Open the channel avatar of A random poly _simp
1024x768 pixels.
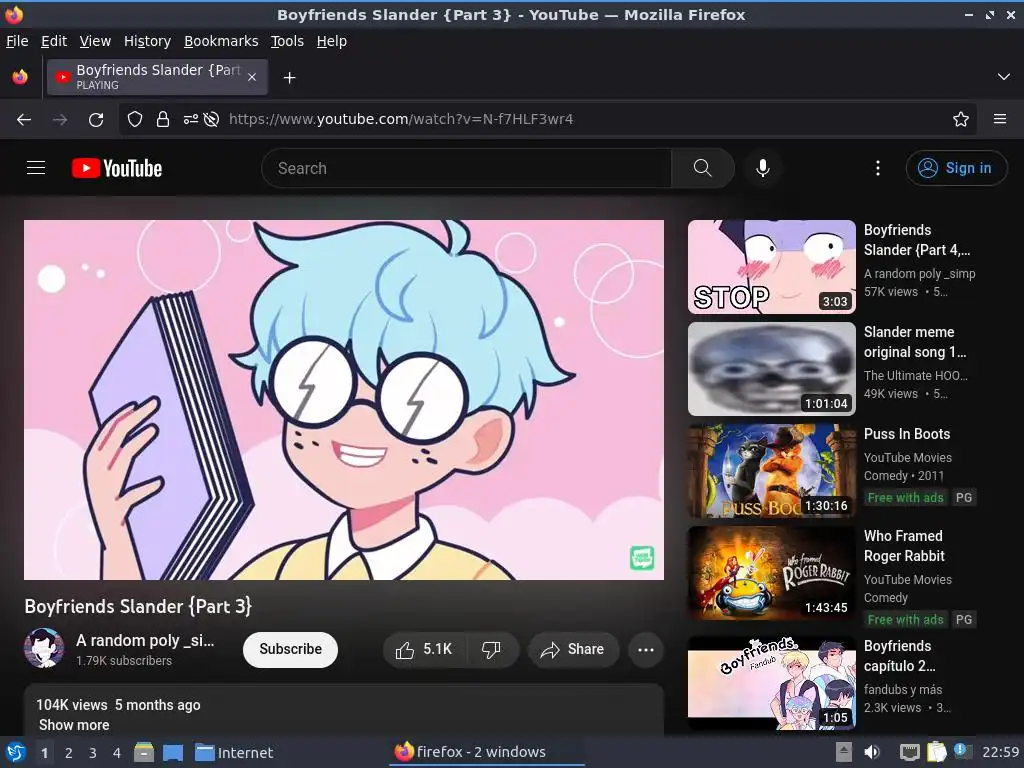(x=44, y=648)
